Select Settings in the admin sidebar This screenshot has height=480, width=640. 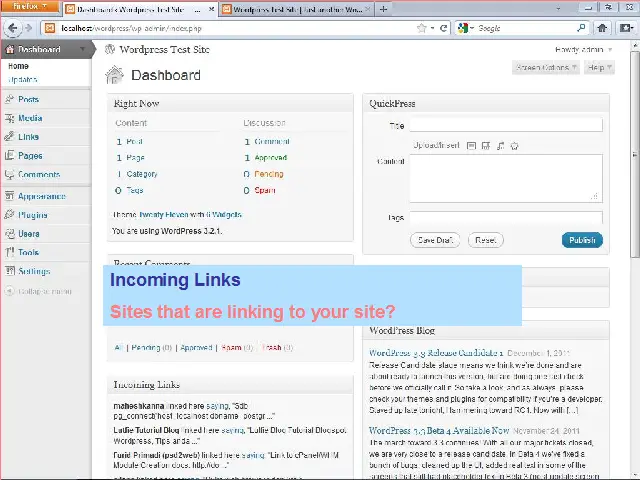click(x=33, y=271)
